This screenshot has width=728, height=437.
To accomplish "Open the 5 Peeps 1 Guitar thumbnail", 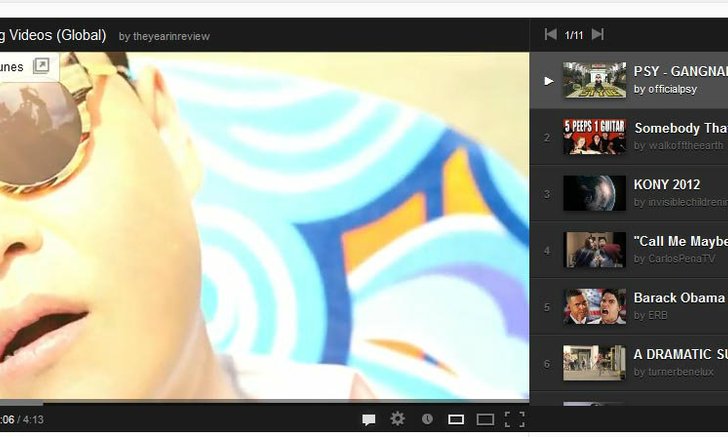I will coord(594,137).
